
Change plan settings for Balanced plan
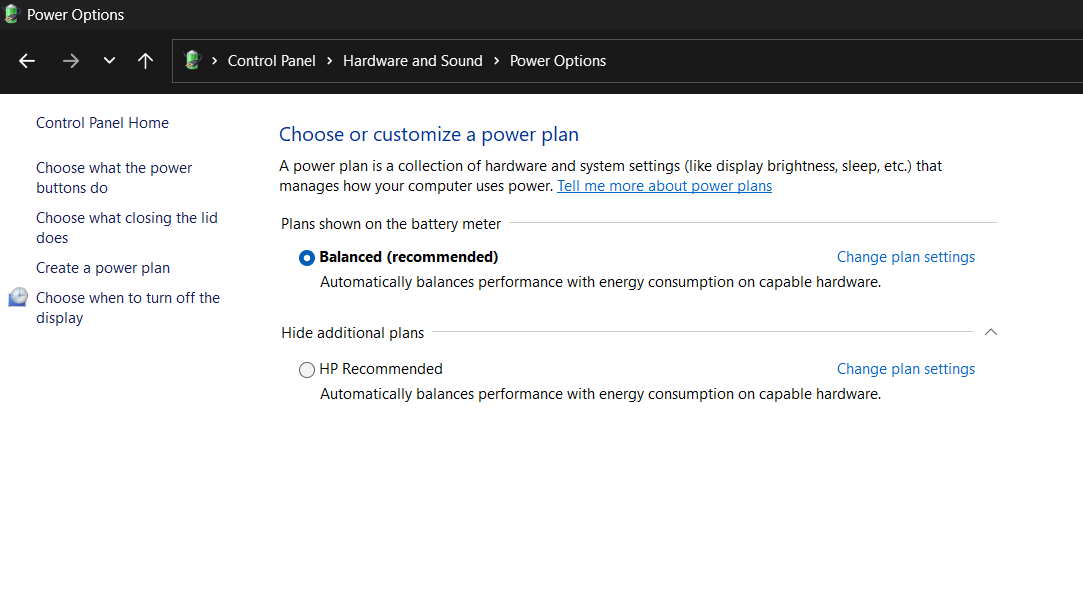coord(905,257)
